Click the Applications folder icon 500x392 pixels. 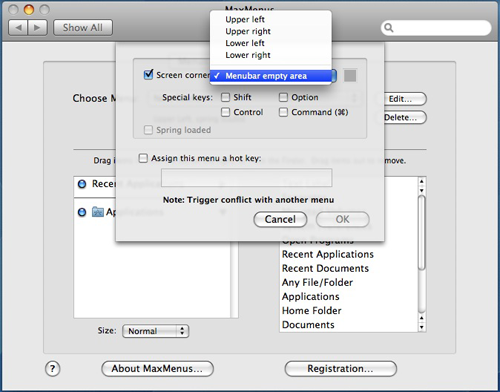click(x=98, y=212)
